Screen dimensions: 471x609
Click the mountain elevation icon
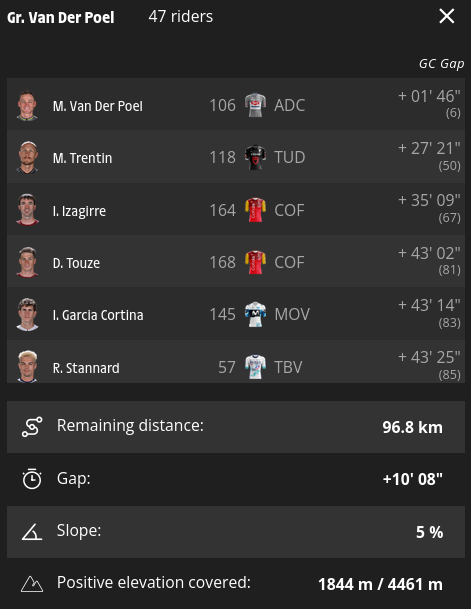32,584
